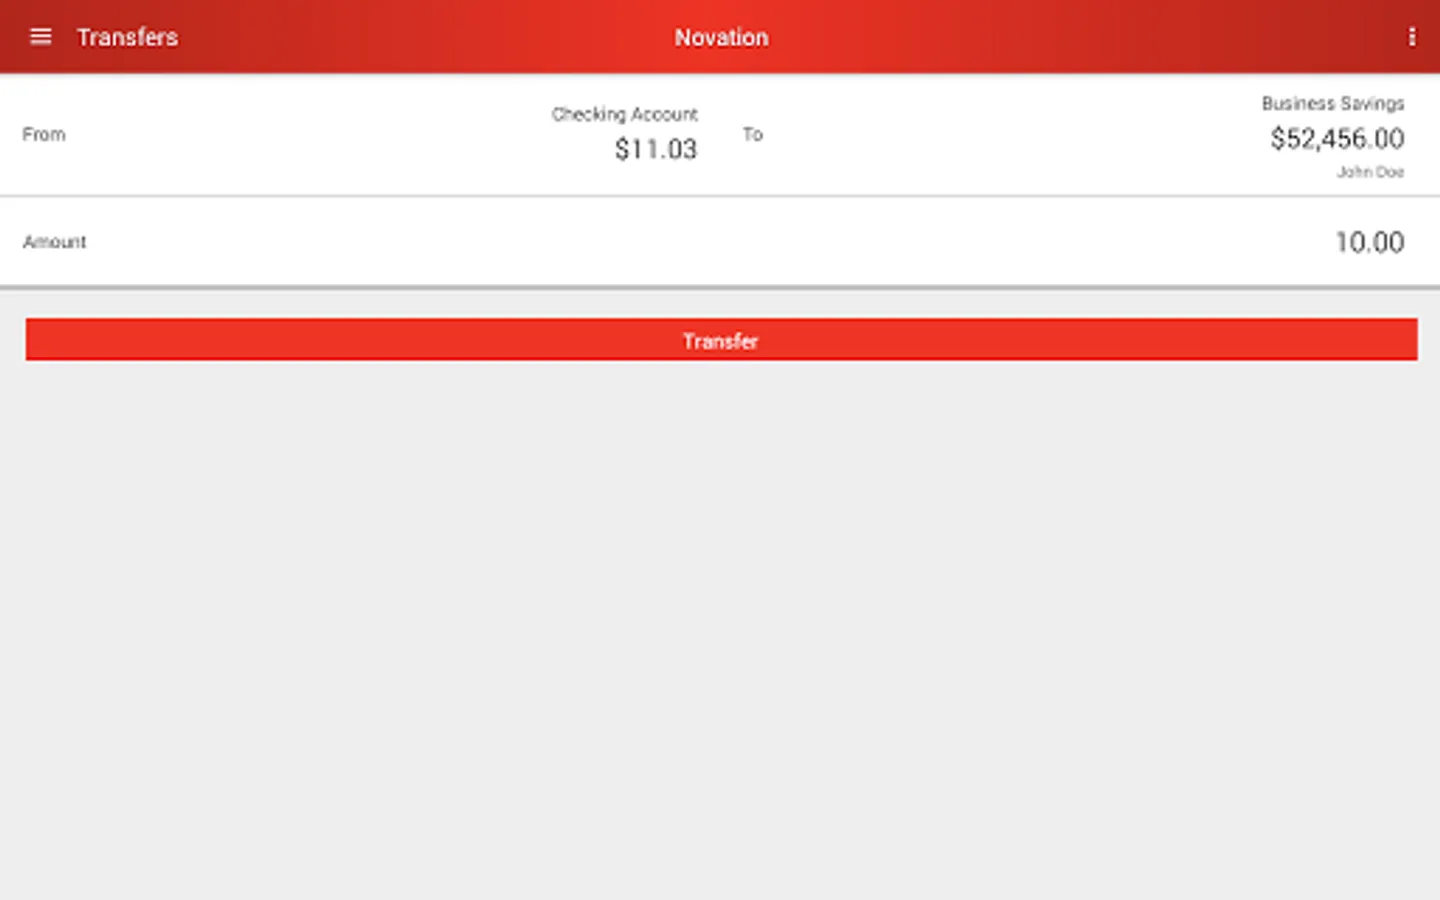Click the blank space in Amount row

pos(700,242)
